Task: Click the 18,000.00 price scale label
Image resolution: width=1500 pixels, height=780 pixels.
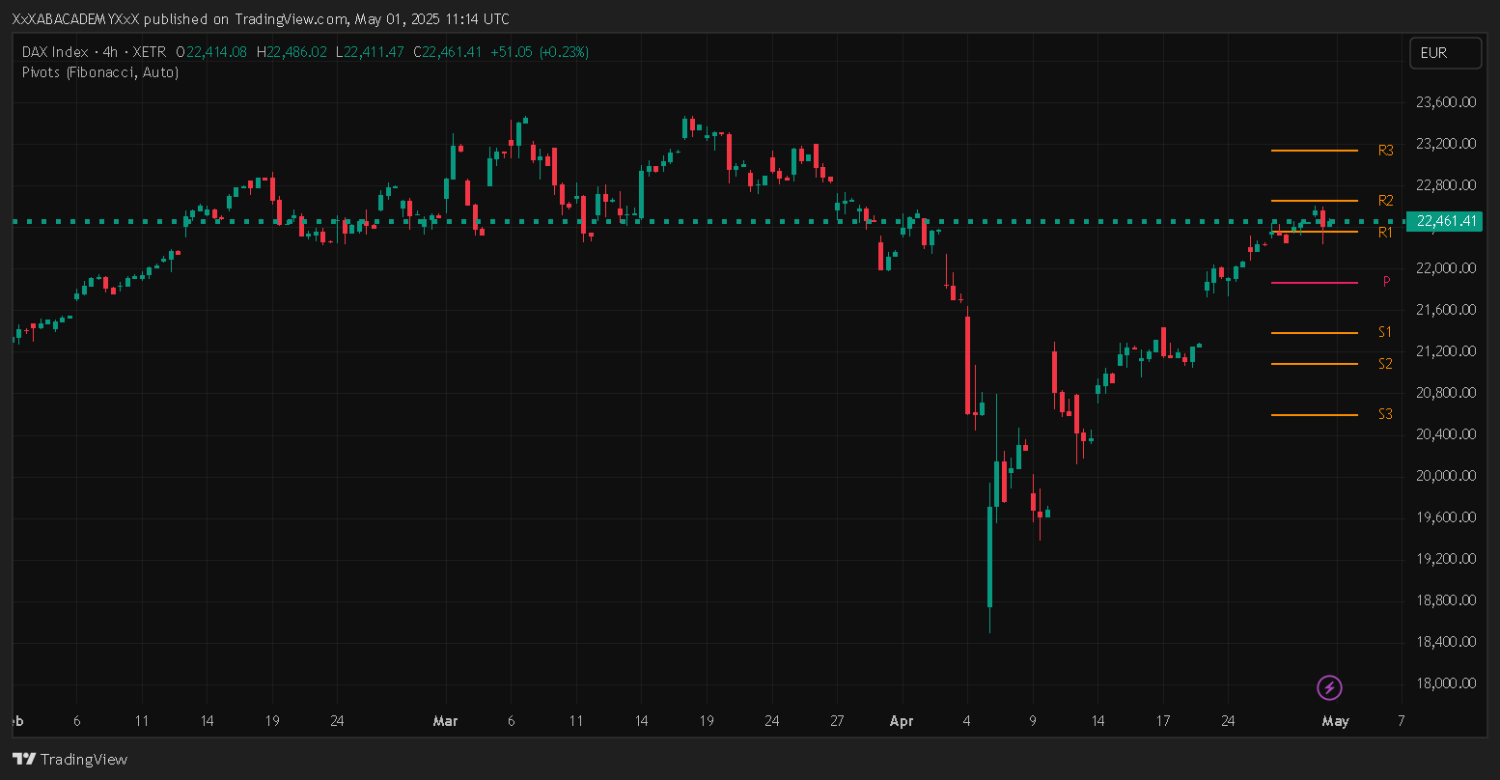Action: [x=1446, y=684]
